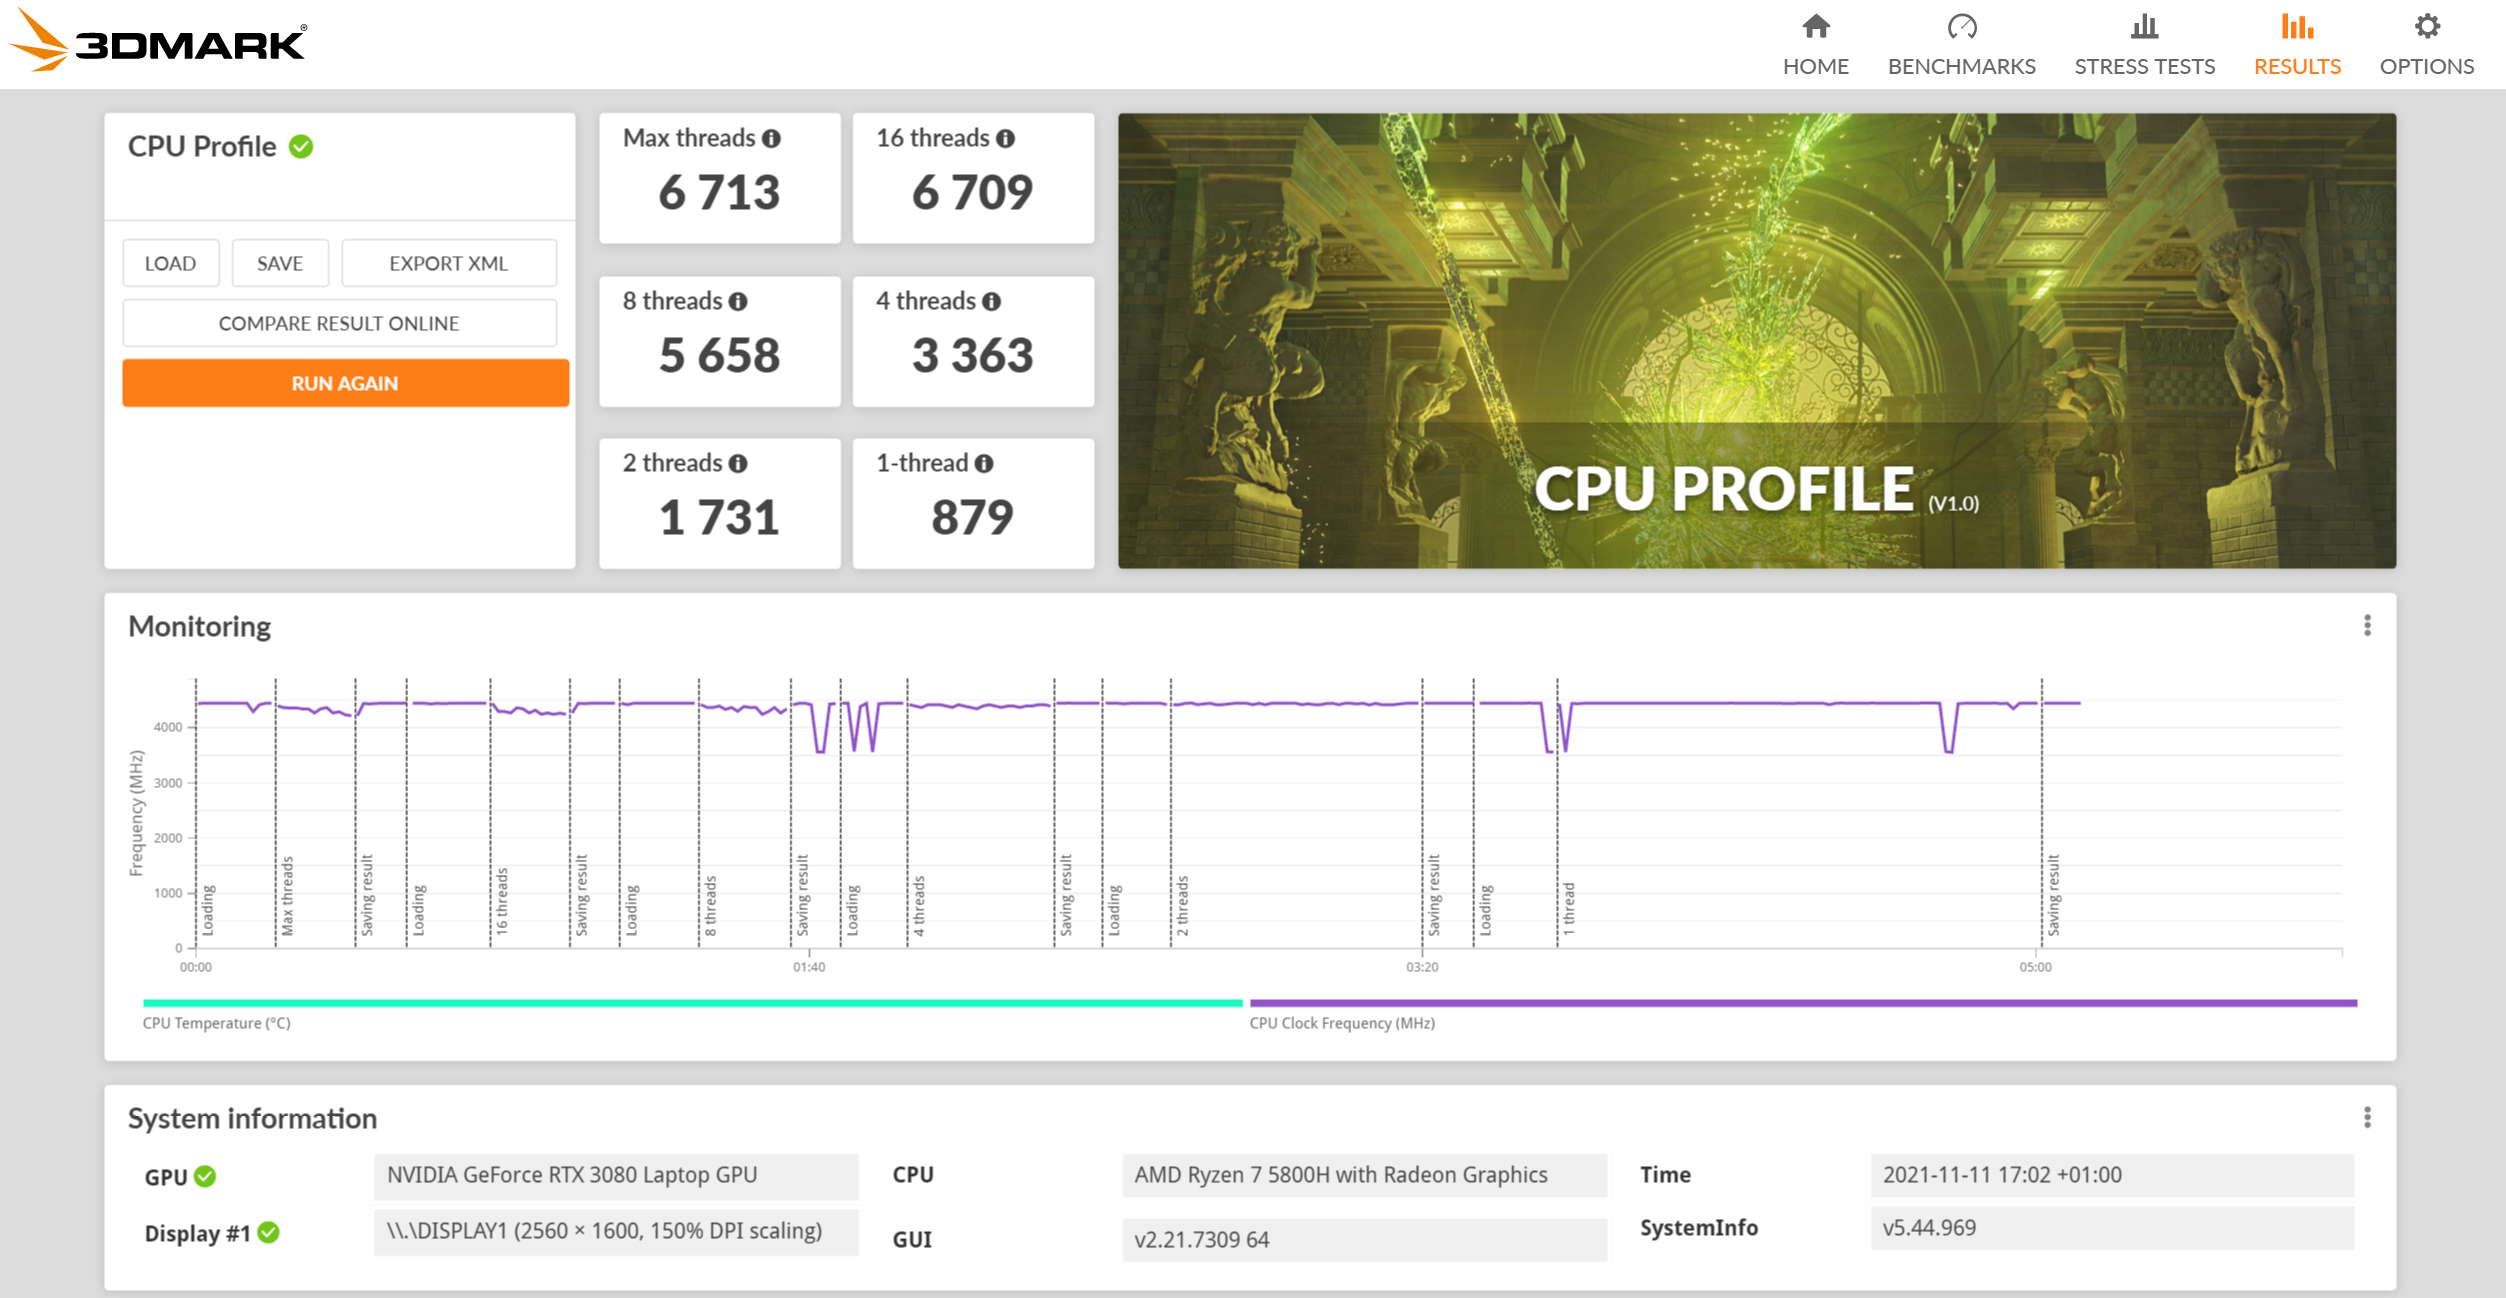2506x1298 pixels.
Task: Open the Home tab
Action: pyautogui.click(x=1815, y=45)
